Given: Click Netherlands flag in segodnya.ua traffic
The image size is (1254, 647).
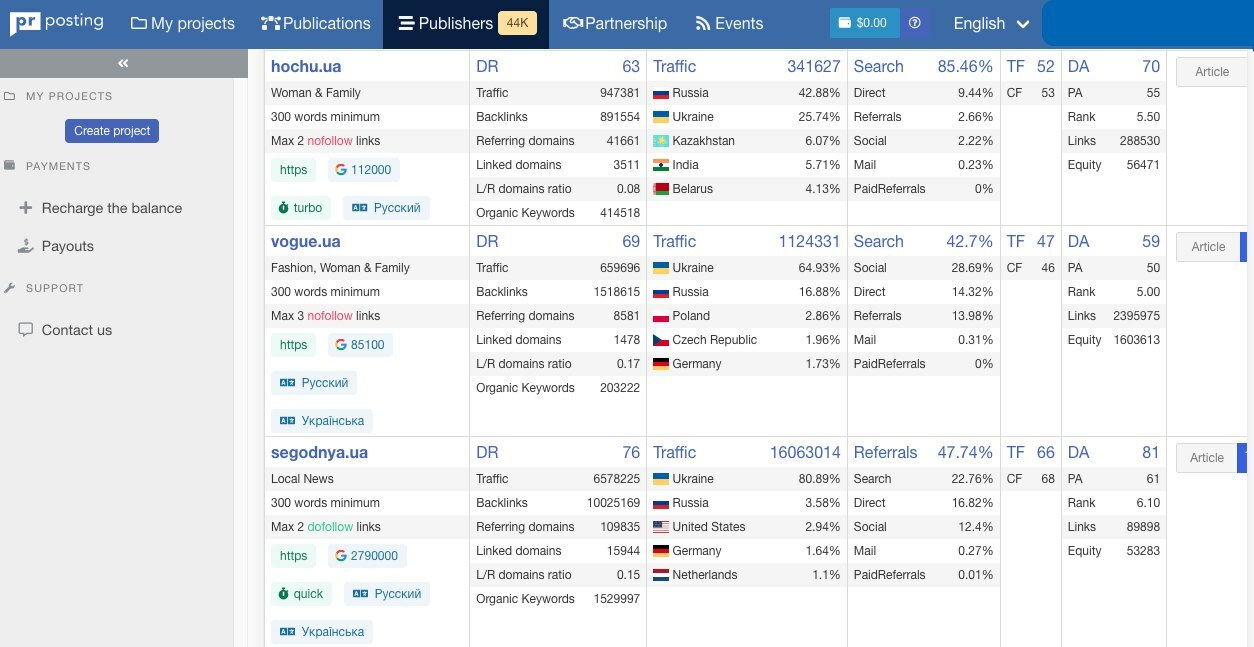Looking at the screenshot, I should [660, 575].
